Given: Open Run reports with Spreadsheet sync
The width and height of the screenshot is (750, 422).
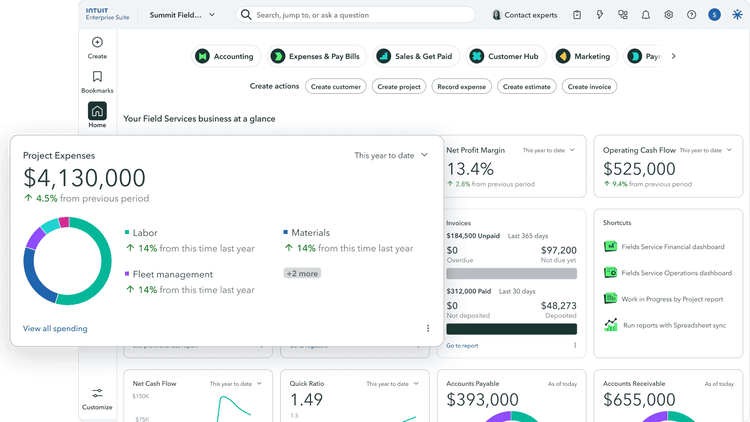Looking at the screenshot, I should click(665, 325).
